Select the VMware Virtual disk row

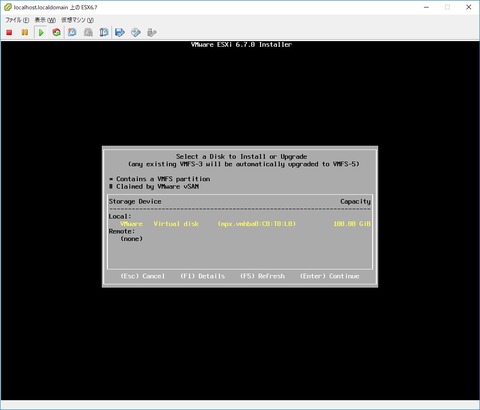tap(240, 224)
